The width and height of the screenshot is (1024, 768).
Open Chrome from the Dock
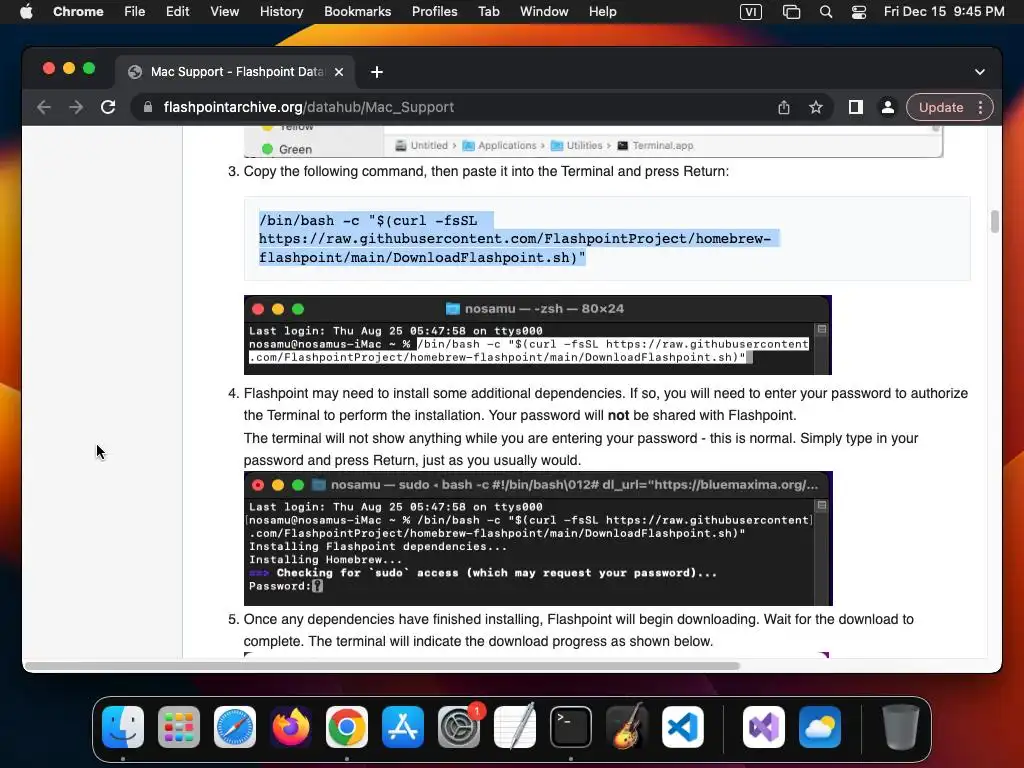(x=347, y=727)
